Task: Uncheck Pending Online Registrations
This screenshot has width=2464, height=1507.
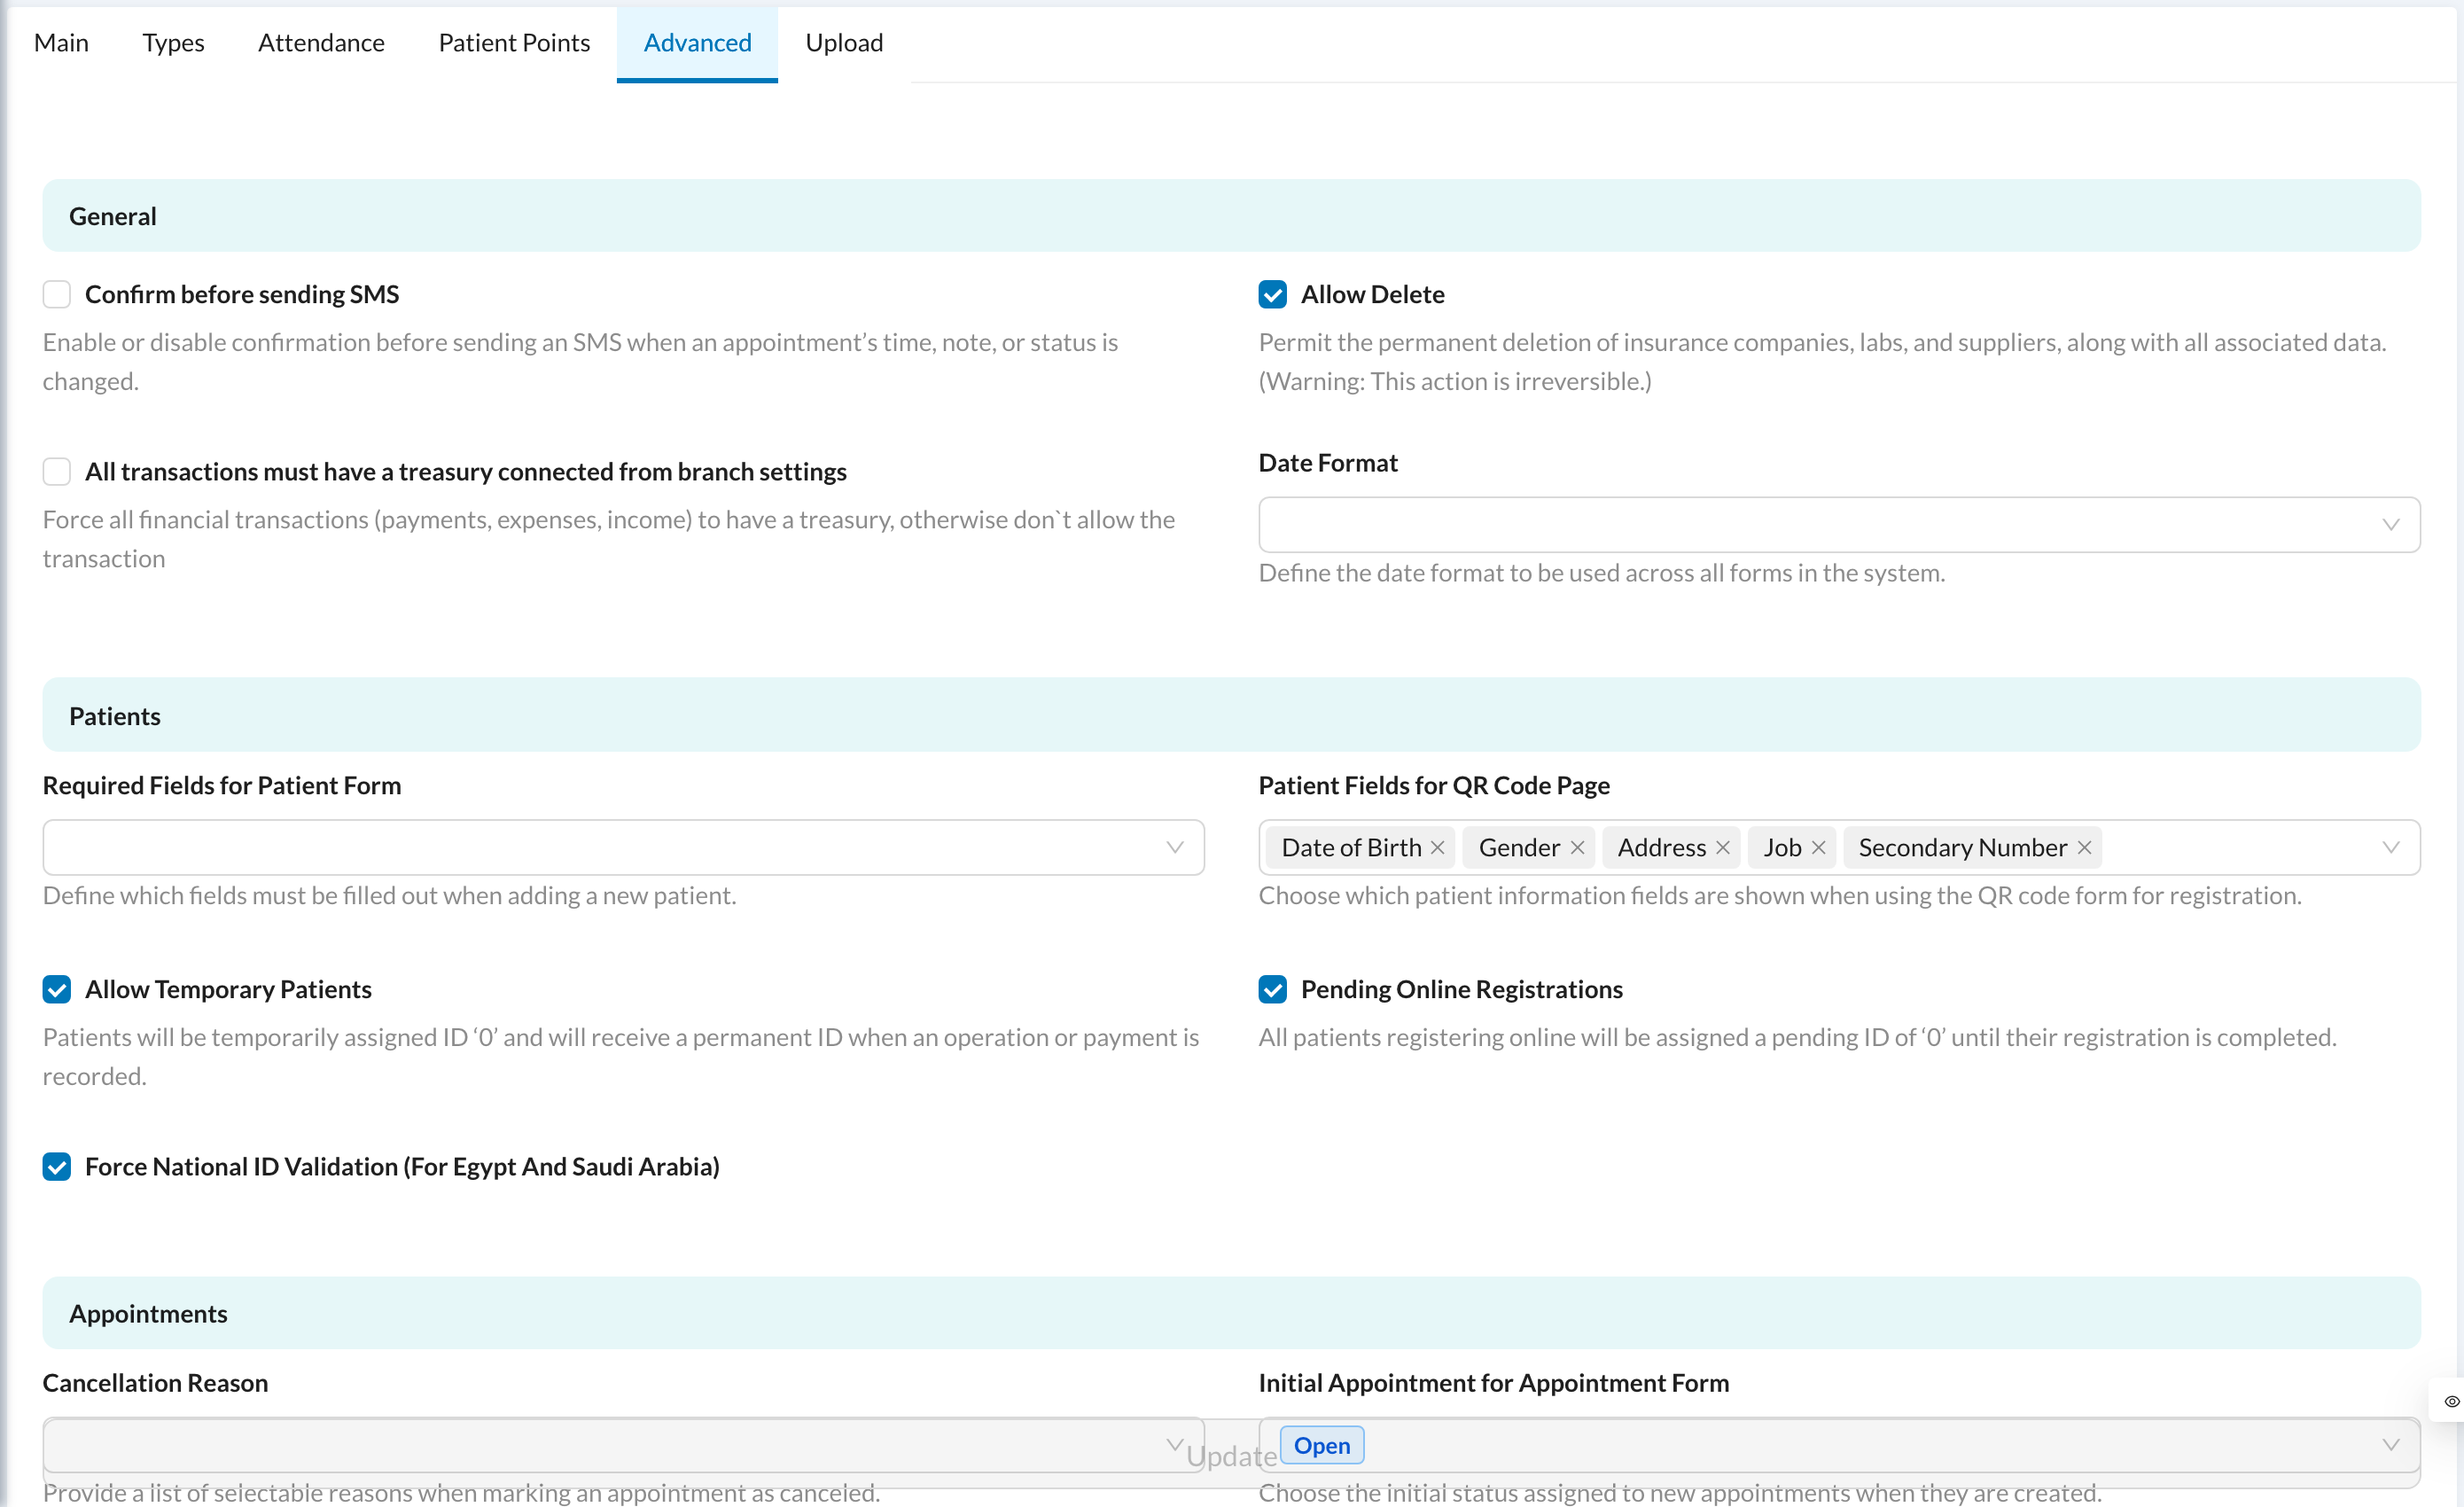Action: [x=1272, y=989]
